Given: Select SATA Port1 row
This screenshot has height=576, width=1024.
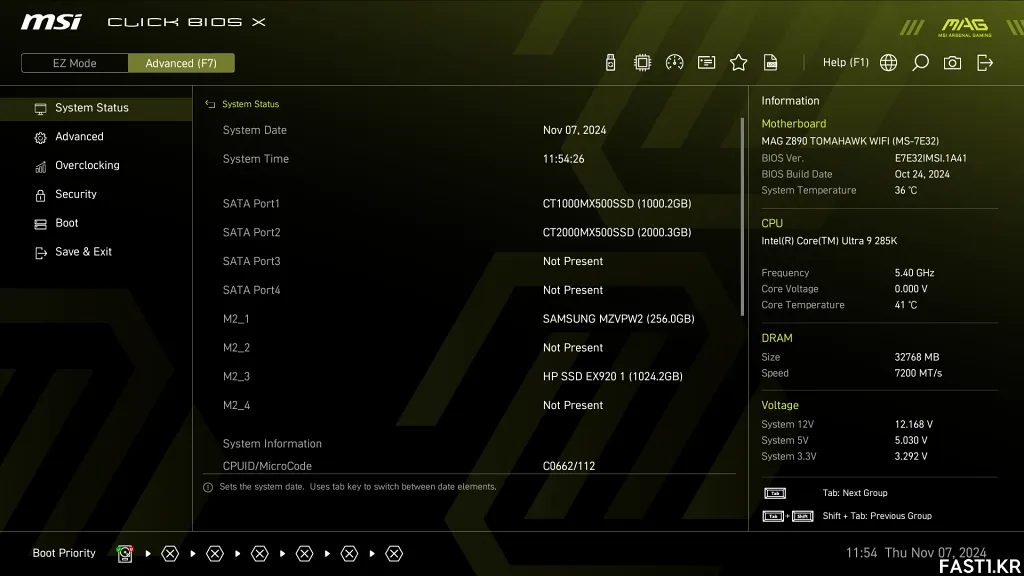Looking at the screenshot, I should [469, 204].
